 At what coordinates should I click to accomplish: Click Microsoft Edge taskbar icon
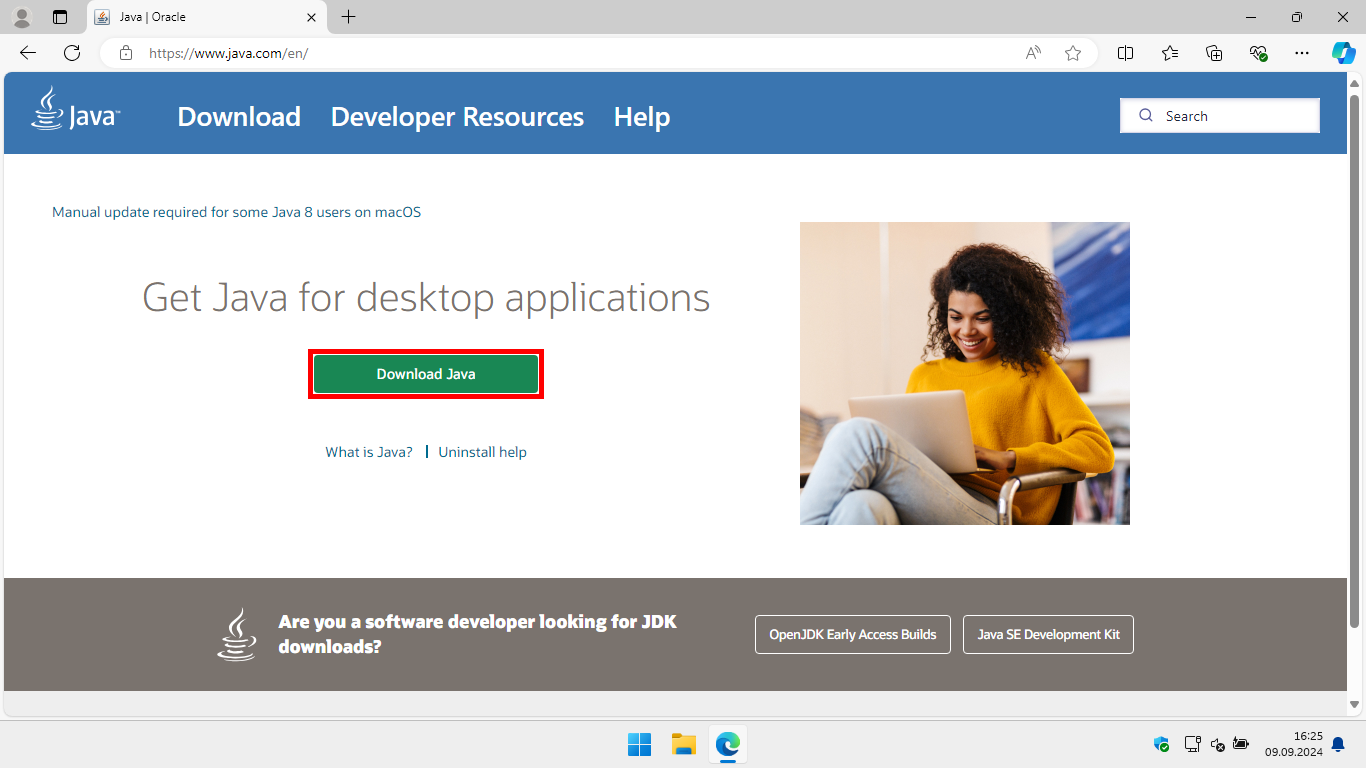coord(727,744)
